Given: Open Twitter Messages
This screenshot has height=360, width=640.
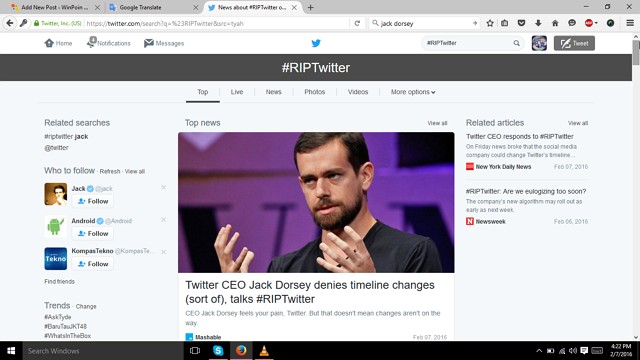Looking at the screenshot, I should (x=164, y=43).
